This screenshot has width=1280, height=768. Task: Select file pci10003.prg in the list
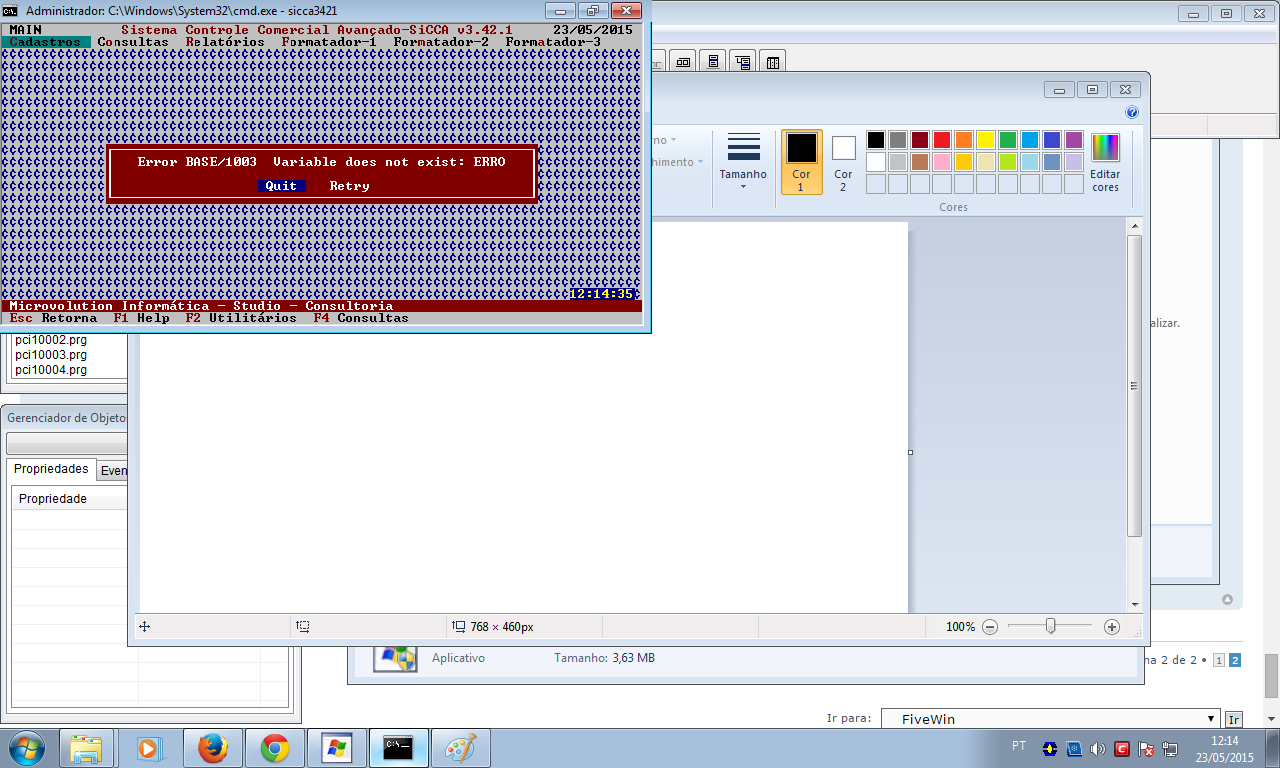pos(51,355)
